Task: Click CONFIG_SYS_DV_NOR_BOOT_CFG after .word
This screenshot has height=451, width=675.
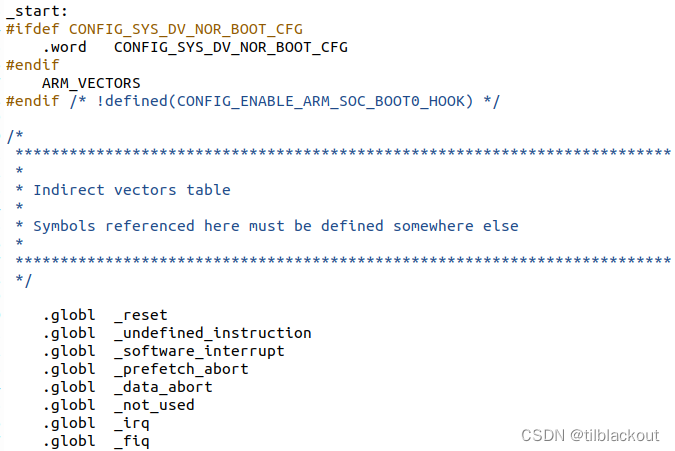Action: (x=231, y=47)
